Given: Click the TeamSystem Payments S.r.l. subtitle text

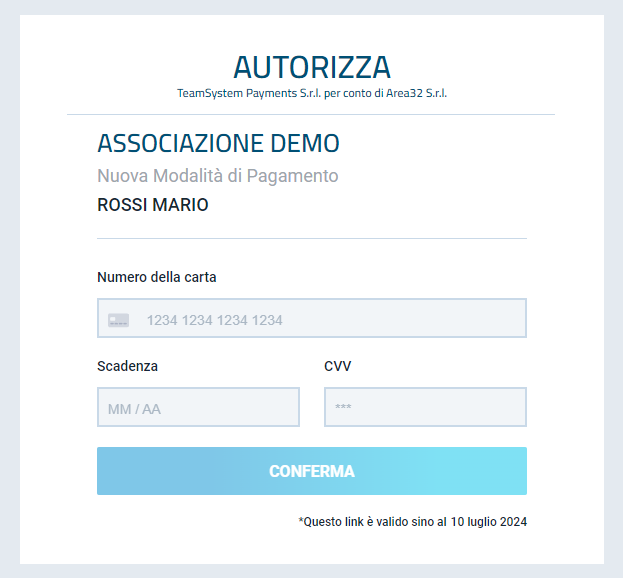Looking at the screenshot, I should pyautogui.click(x=312, y=93).
